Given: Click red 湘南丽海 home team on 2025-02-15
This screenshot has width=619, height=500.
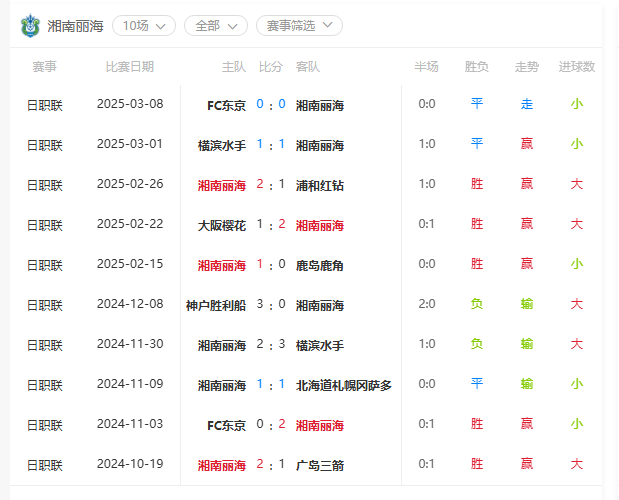Looking at the screenshot, I should click(221, 265).
